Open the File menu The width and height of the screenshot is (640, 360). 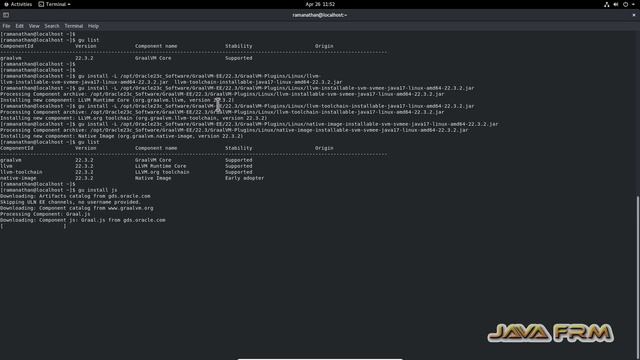(x=6, y=26)
